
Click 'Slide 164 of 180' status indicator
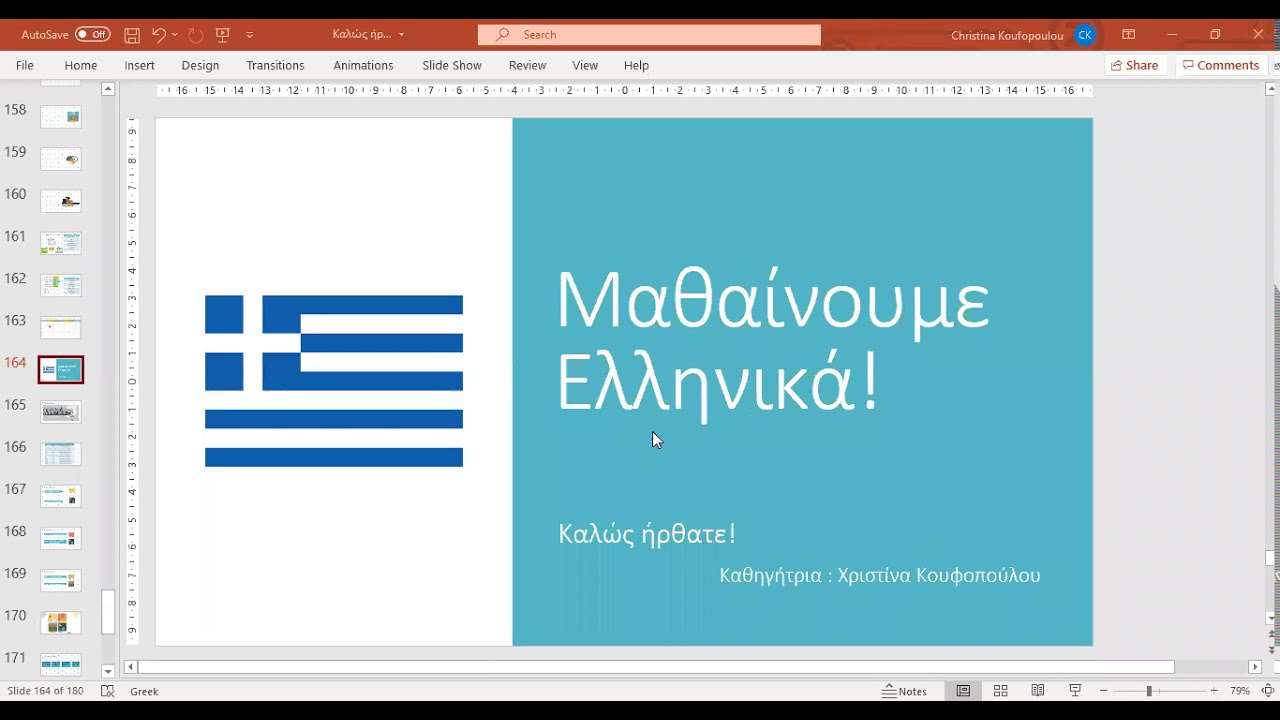46,691
